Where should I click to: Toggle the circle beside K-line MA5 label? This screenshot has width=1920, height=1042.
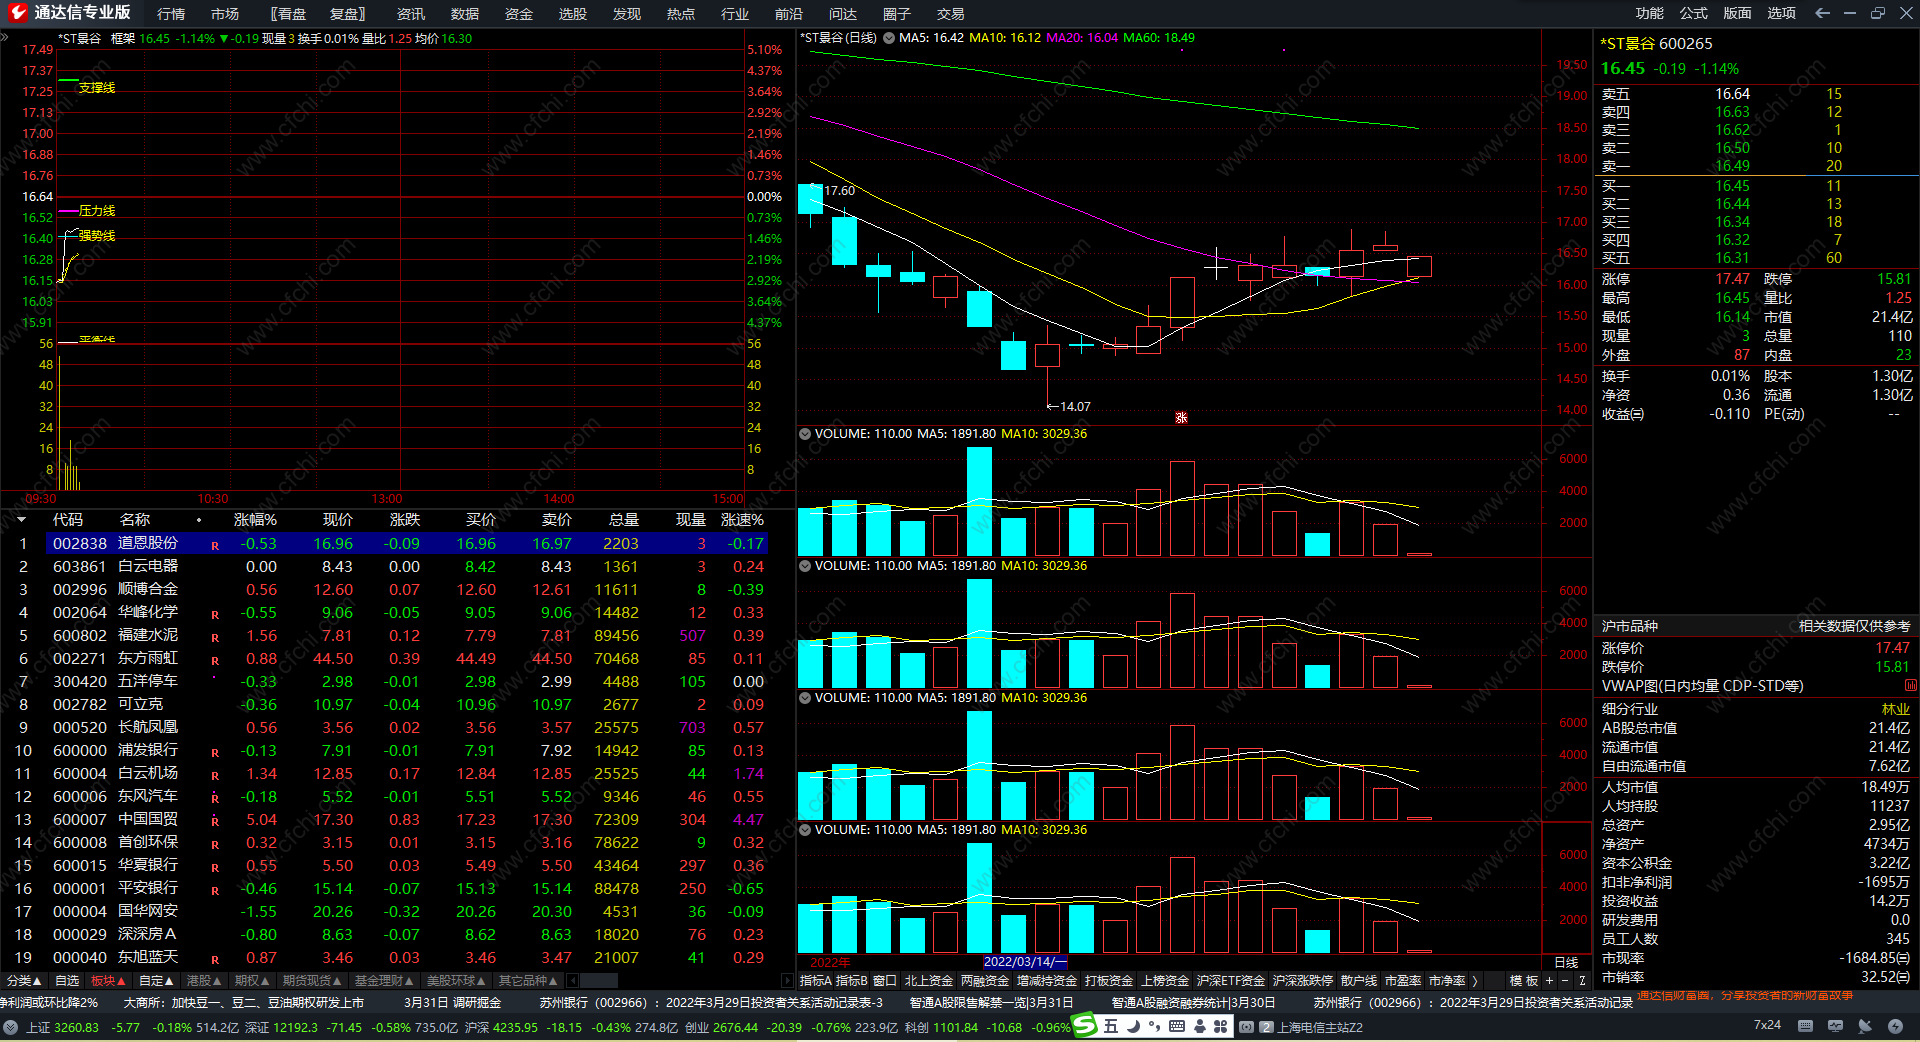coord(888,38)
